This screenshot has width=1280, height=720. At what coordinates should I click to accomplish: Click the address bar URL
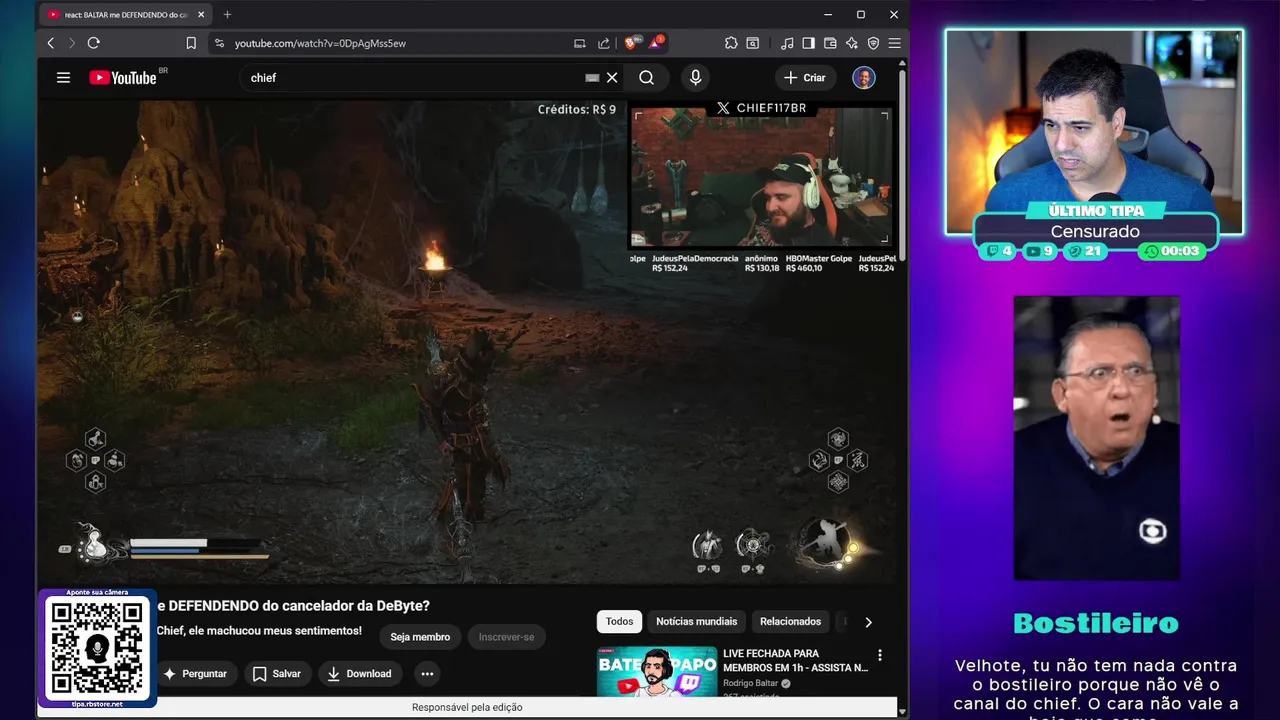coord(320,44)
